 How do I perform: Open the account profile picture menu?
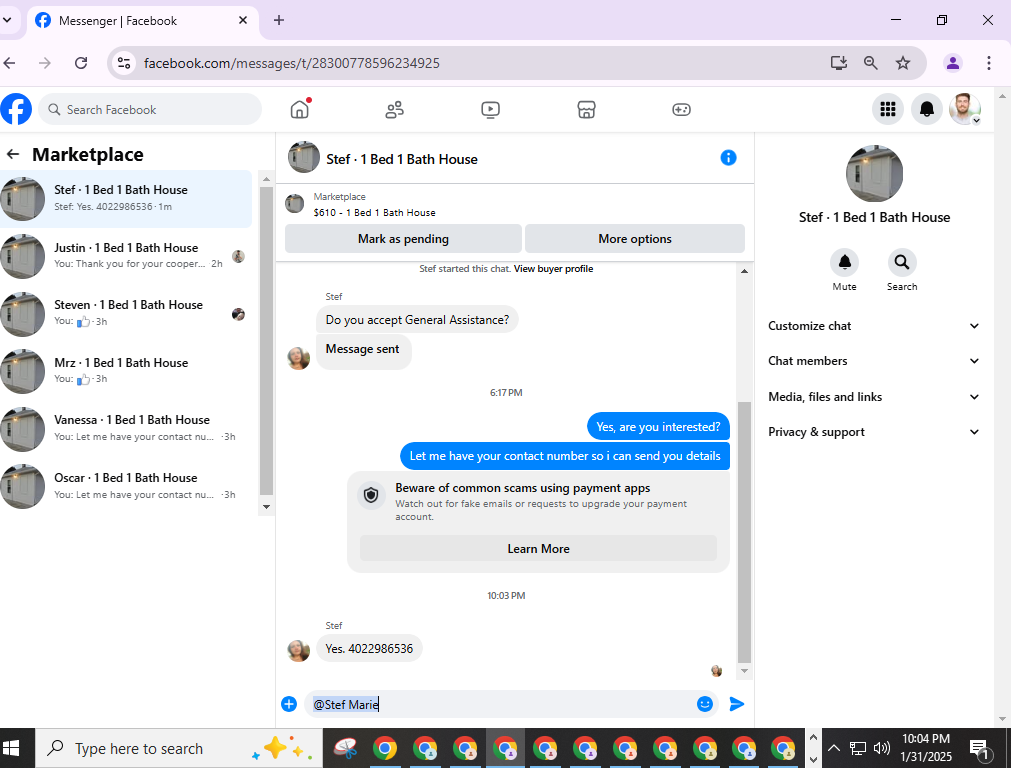point(965,110)
